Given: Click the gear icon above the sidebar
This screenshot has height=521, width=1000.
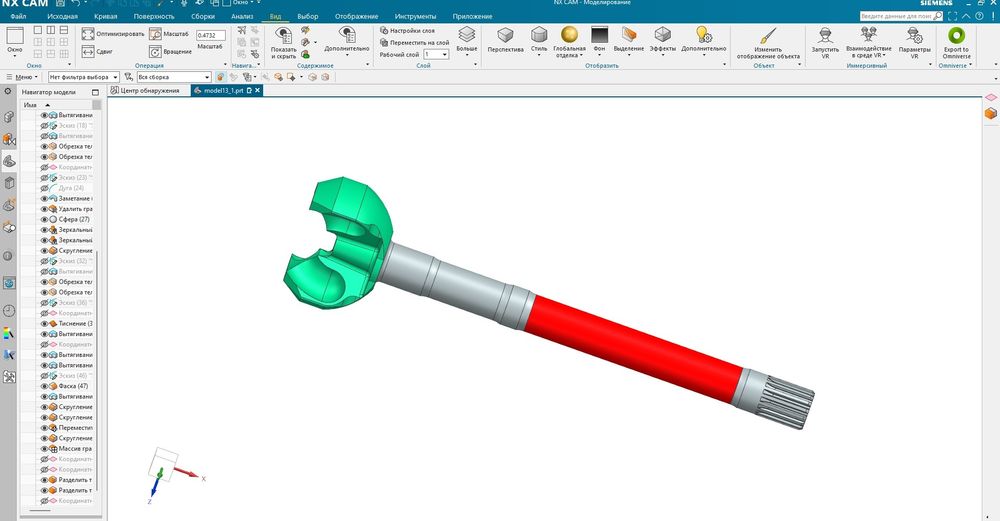Looking at the screenshot, I should point(8,91).
